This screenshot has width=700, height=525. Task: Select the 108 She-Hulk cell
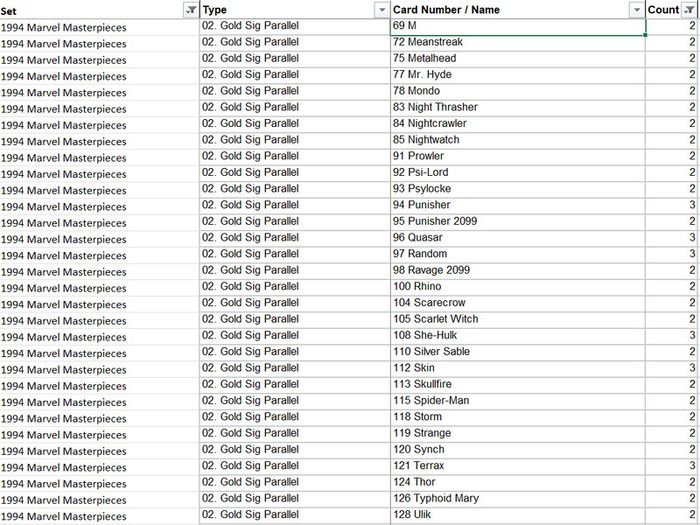pos(518,336)
